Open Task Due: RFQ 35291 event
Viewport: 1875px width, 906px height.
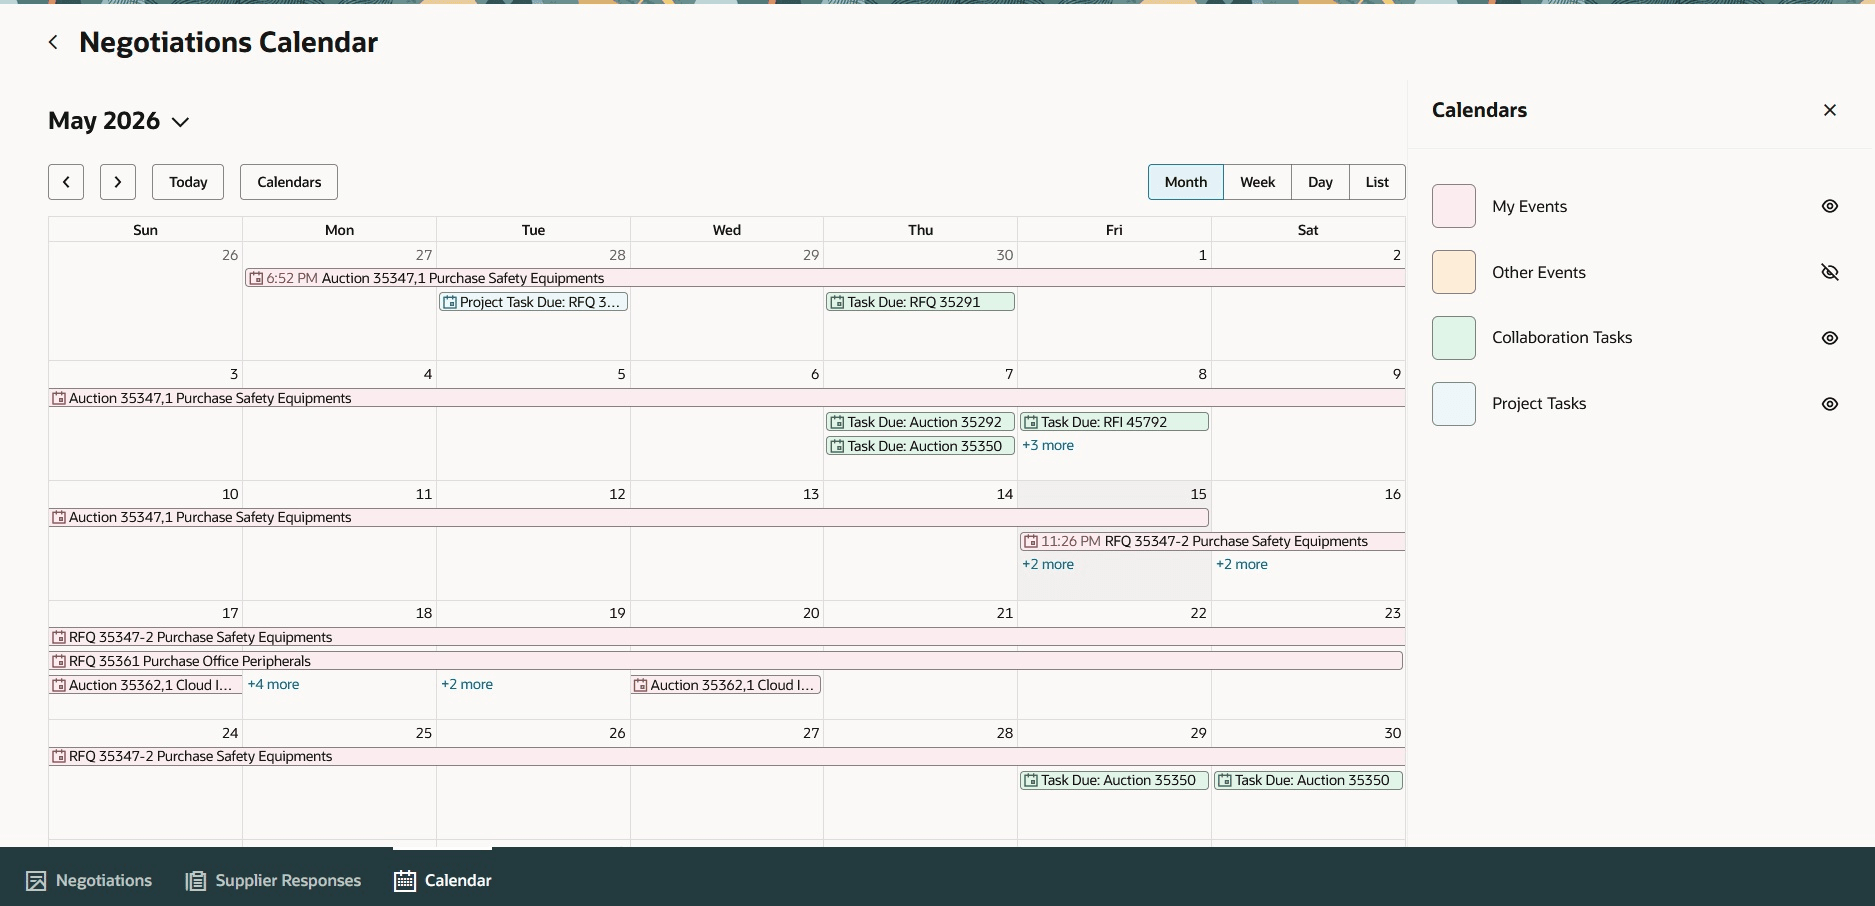point(920,302)
